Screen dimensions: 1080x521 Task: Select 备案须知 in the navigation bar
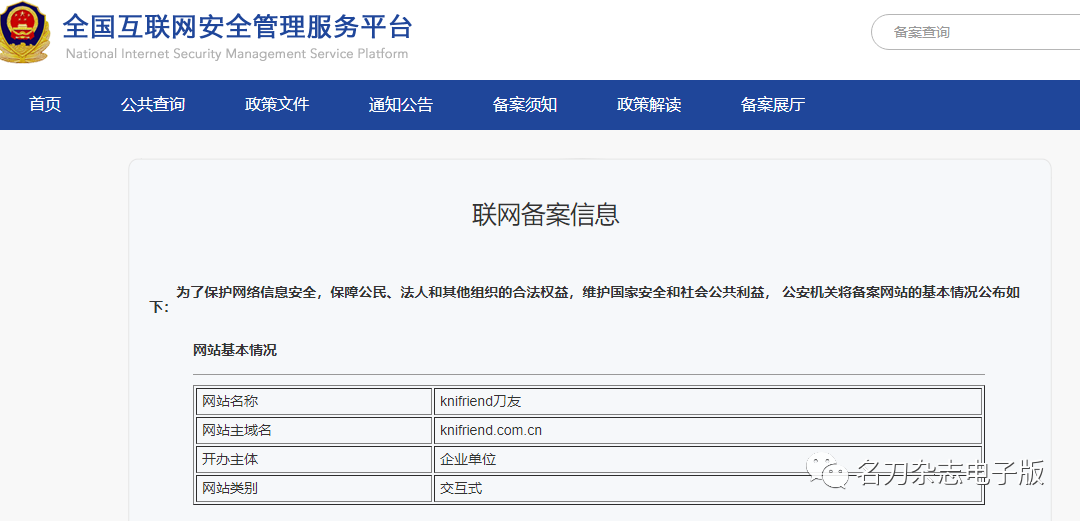525,105
